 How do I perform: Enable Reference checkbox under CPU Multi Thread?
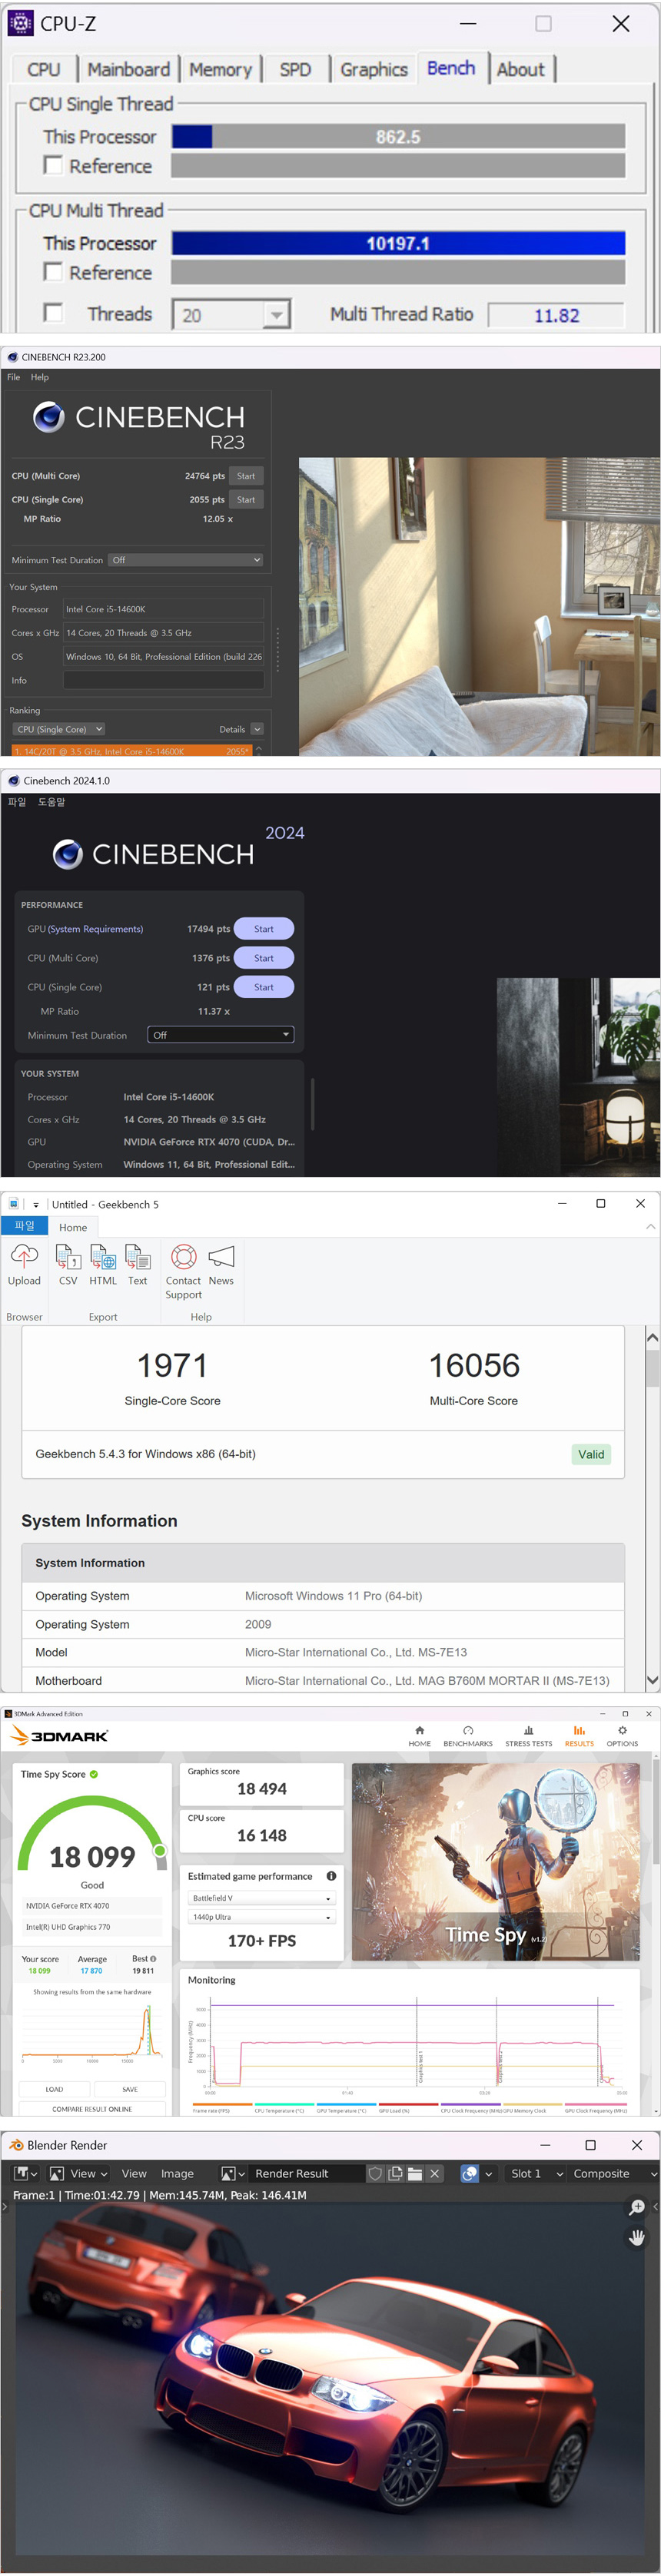coord(54,272)
